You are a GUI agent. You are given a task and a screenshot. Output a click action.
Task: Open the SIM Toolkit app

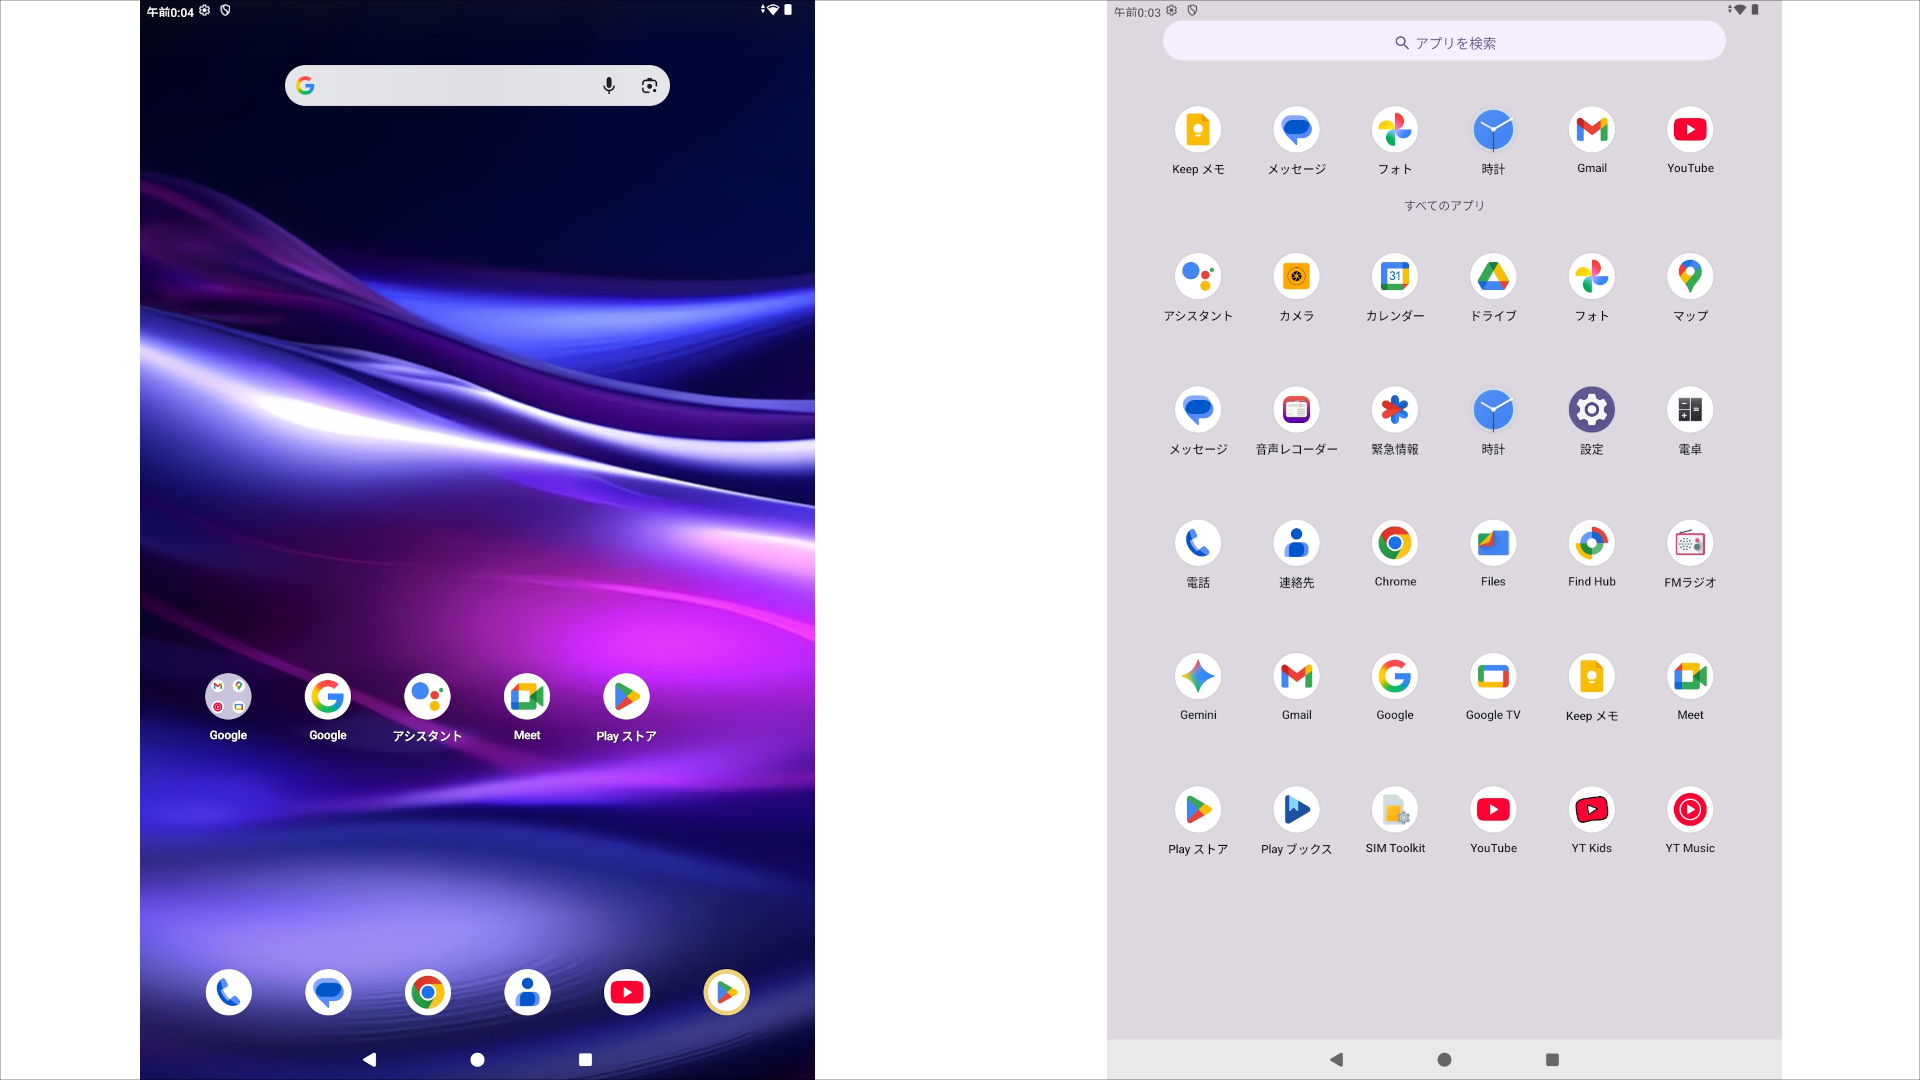tap(1394, 810)
